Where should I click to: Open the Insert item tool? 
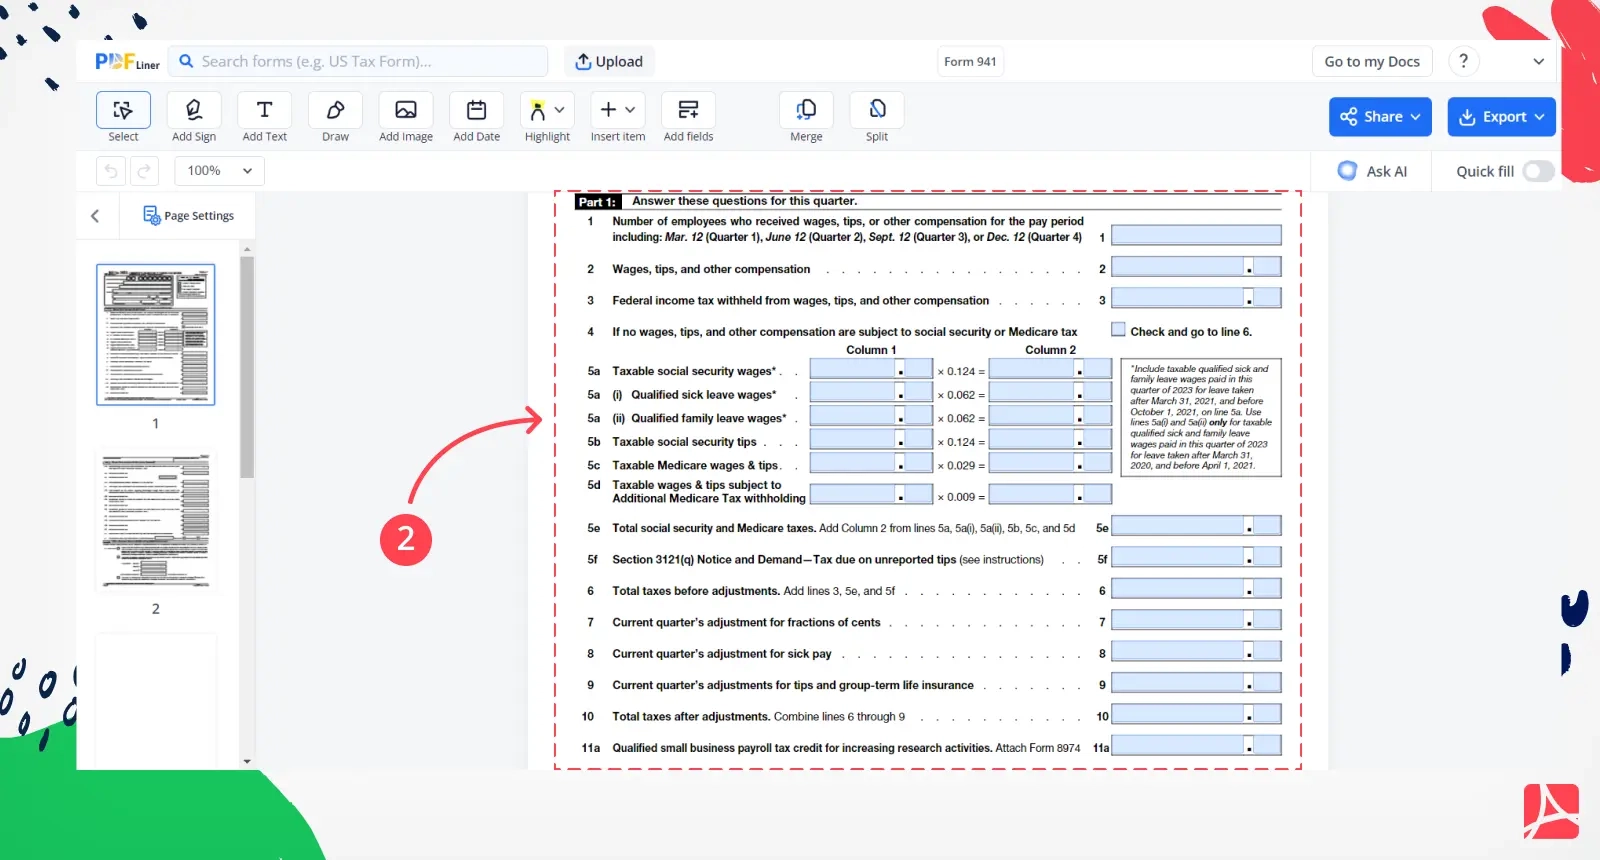(x=609, y=110)
